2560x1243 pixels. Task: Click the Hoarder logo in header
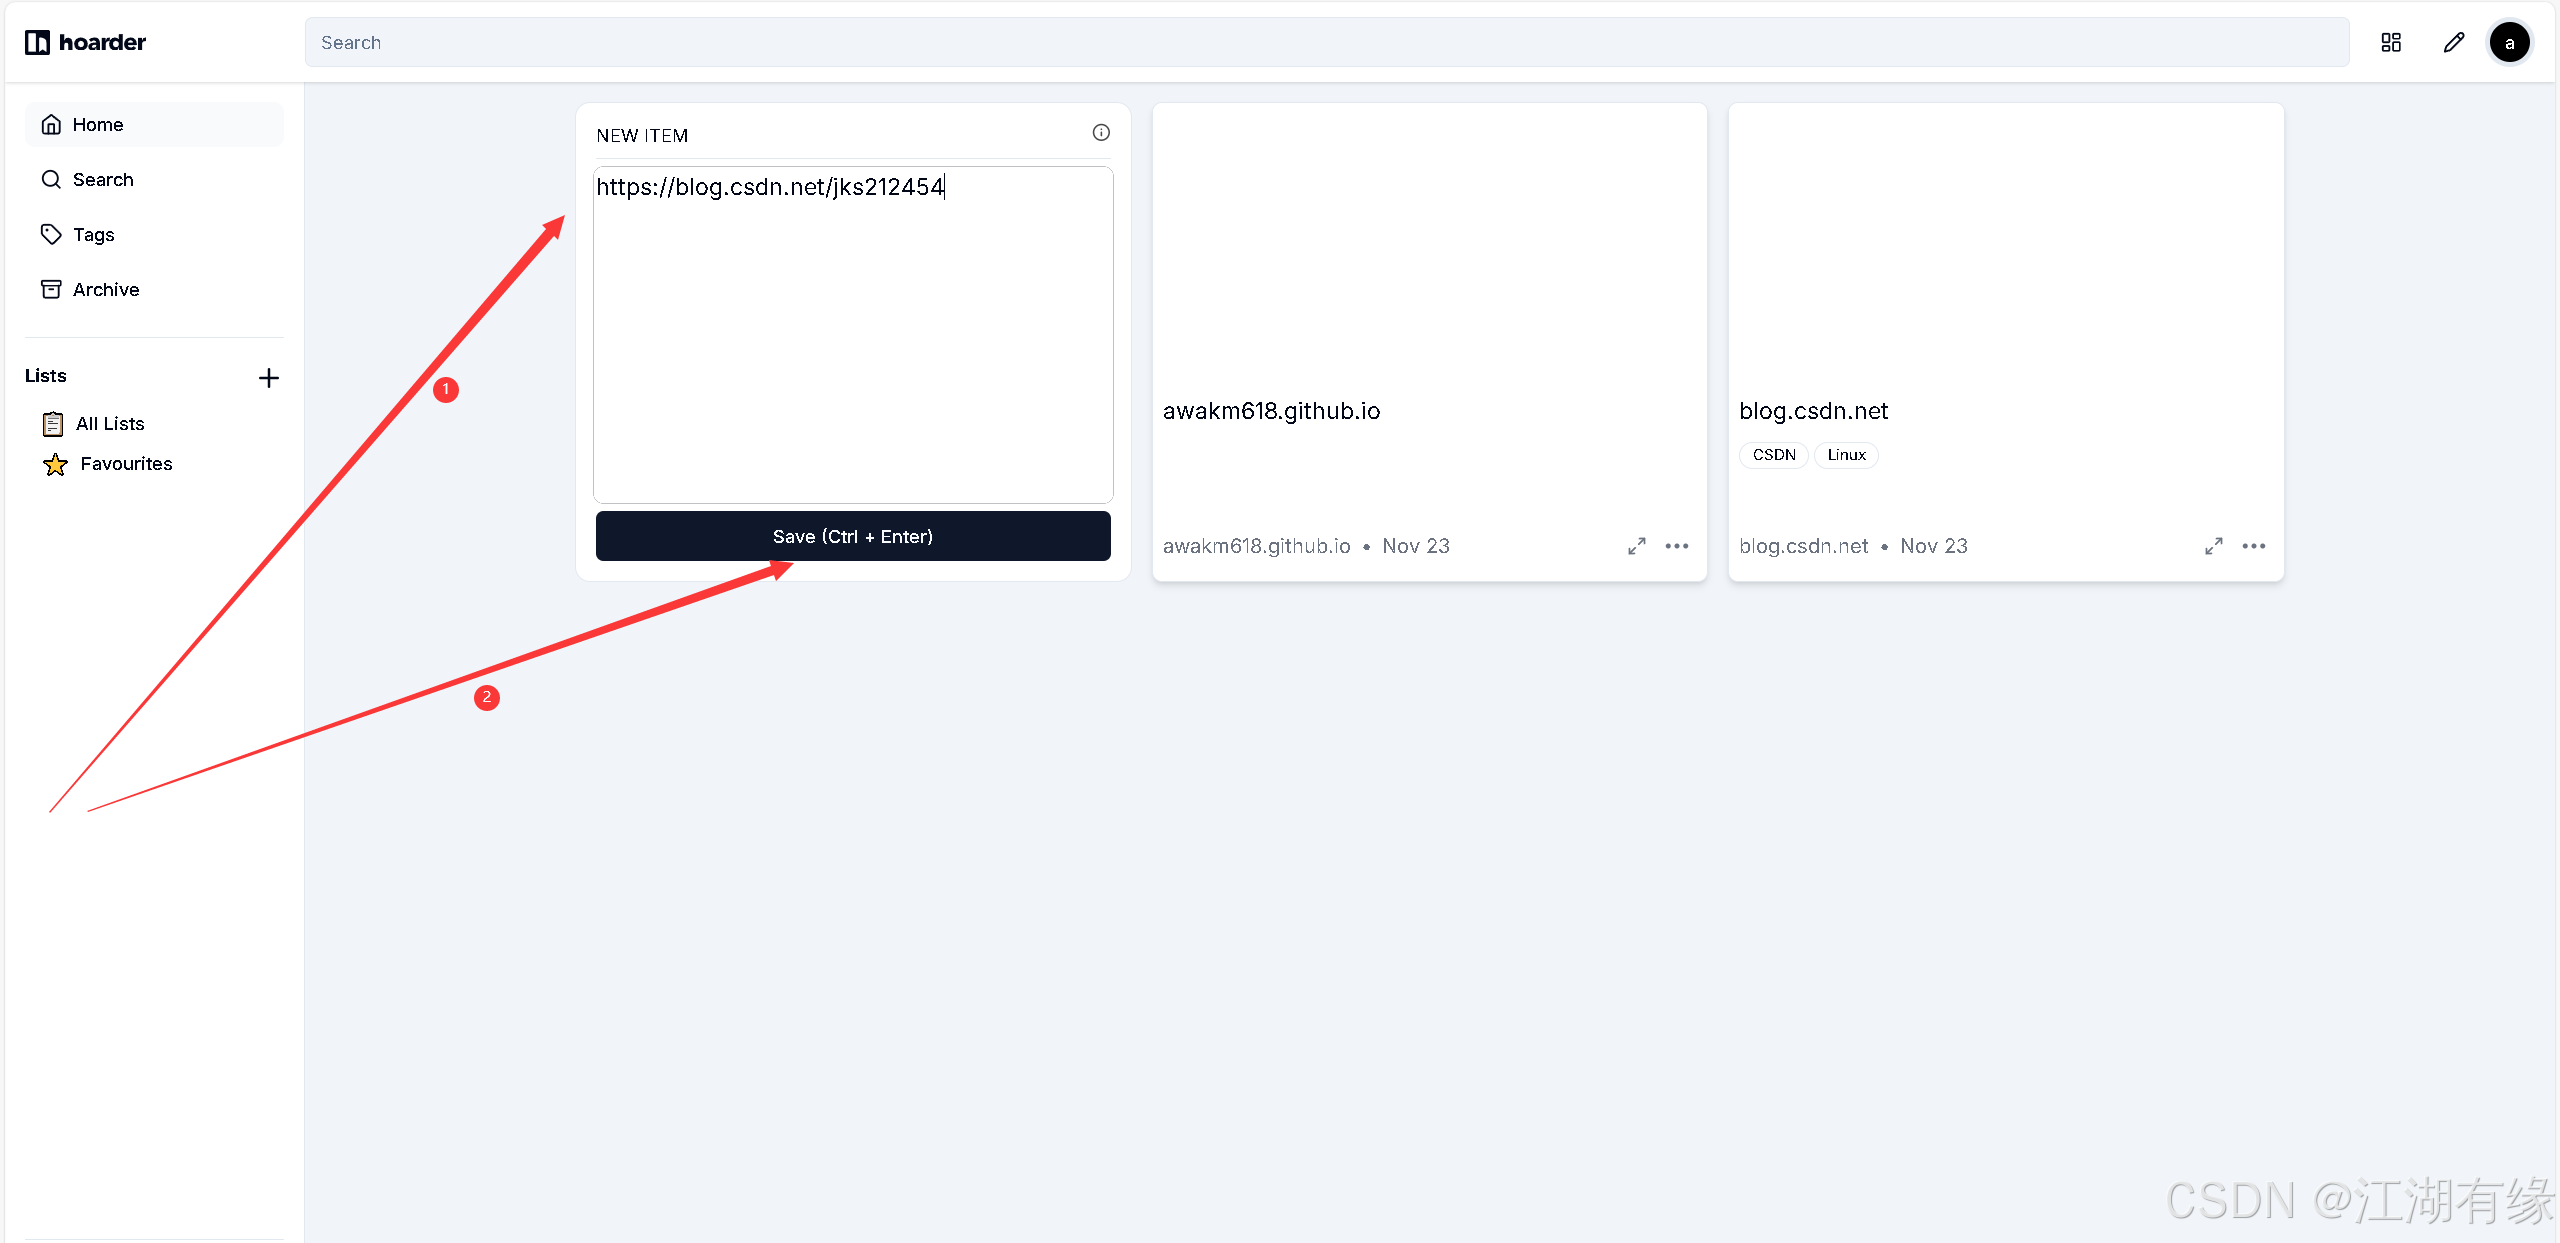[86, 42]
